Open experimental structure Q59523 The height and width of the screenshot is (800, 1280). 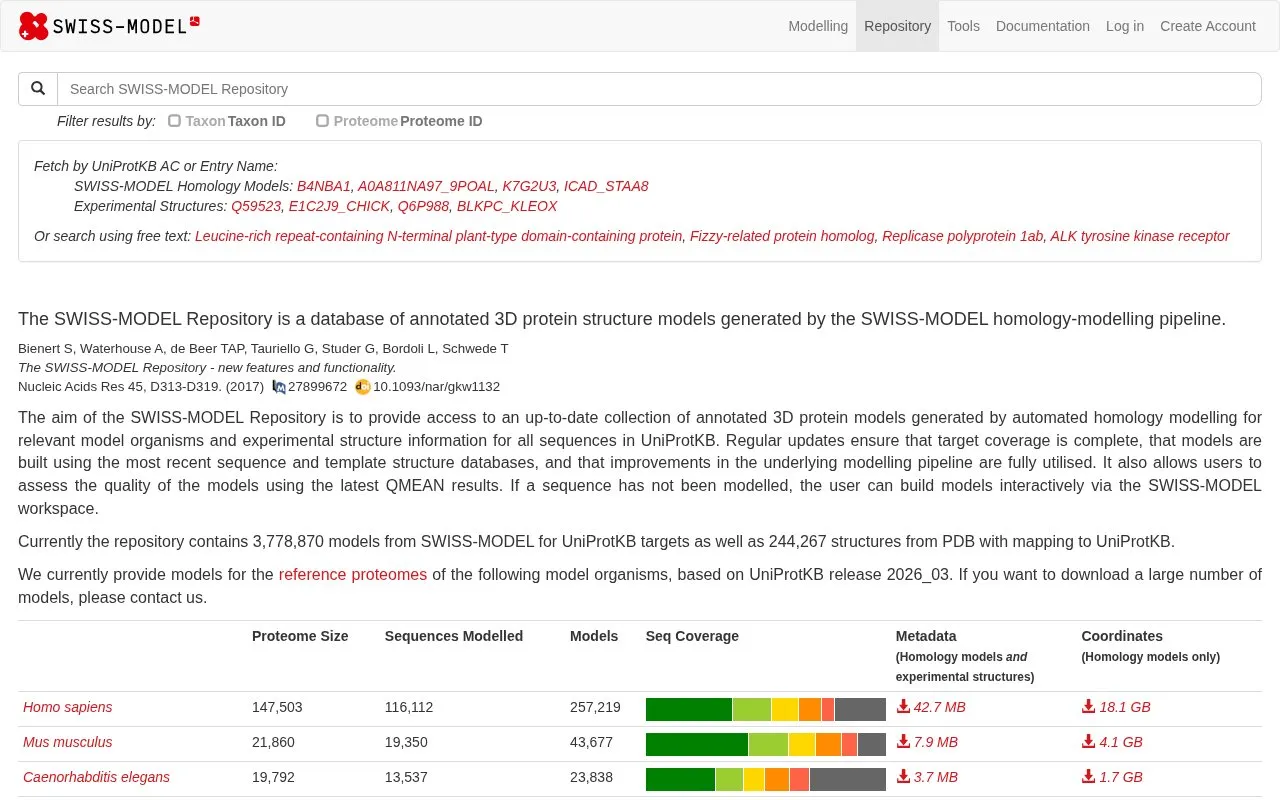click(x=256, y=206)
